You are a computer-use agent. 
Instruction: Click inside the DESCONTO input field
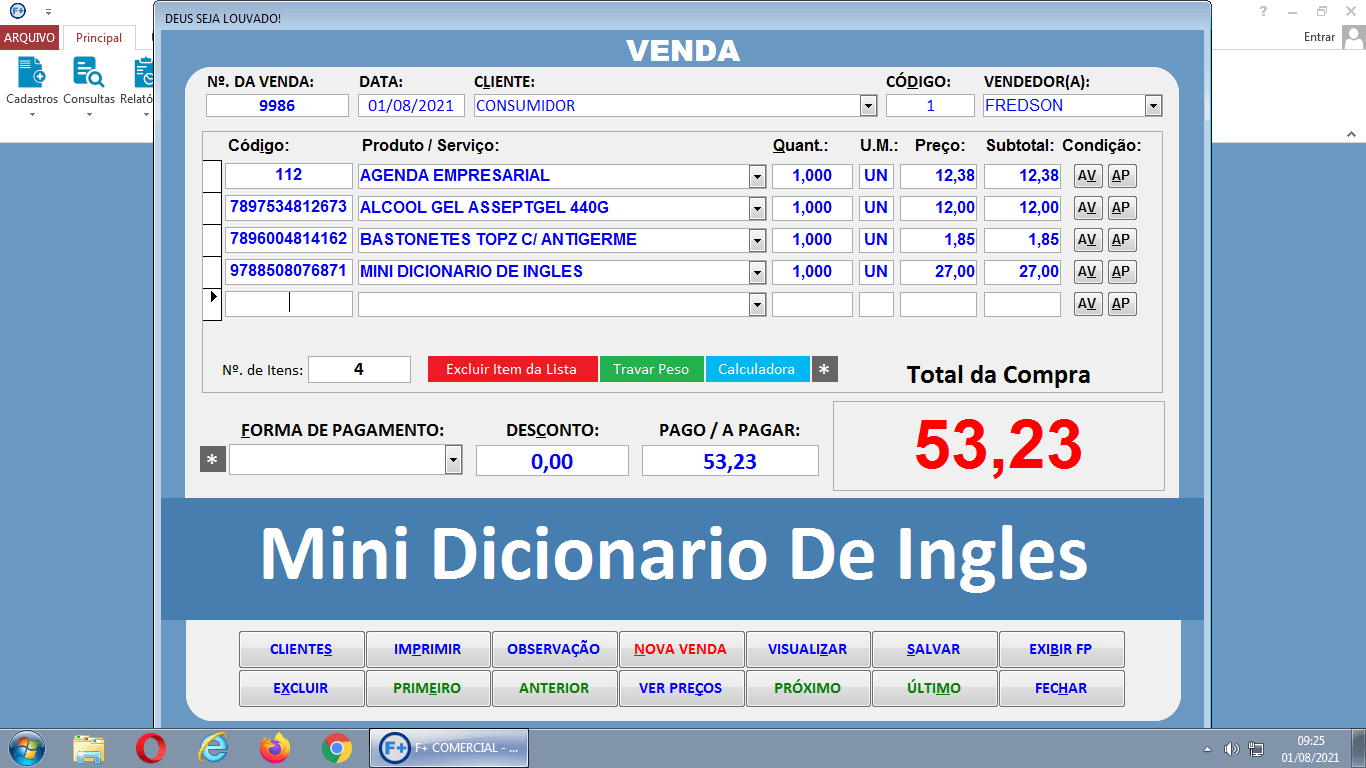551,460
